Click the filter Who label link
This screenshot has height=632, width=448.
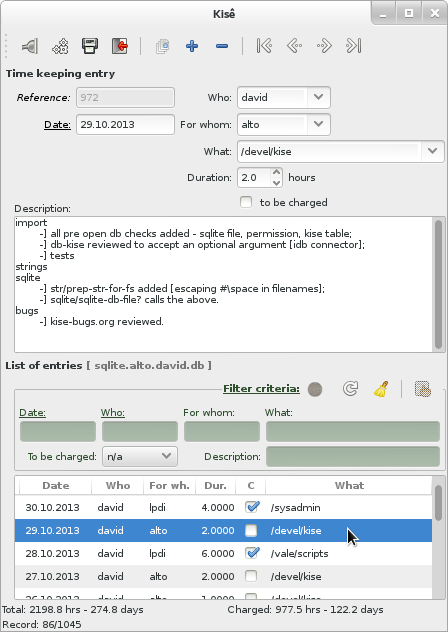tap(113, 412)
